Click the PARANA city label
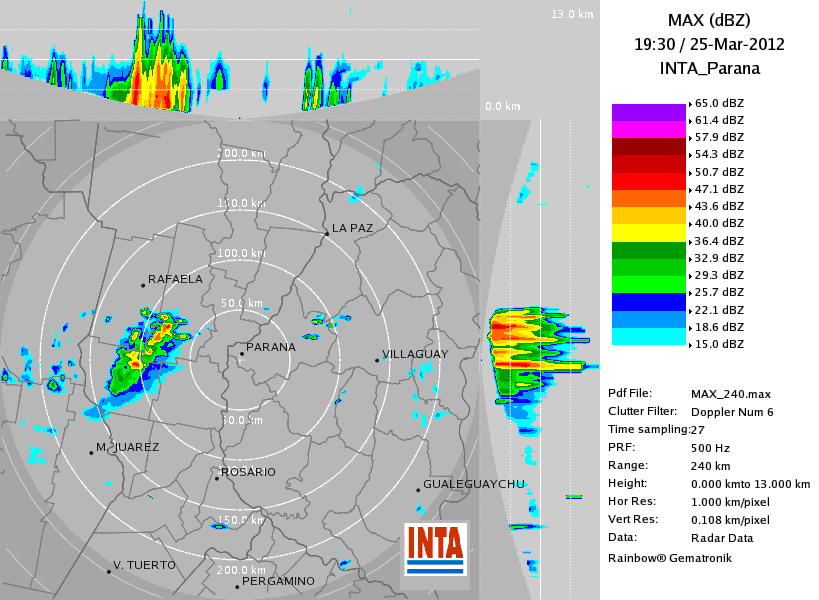Image resolution: width=819 pixels, height=600 pixels. (271, 347)
